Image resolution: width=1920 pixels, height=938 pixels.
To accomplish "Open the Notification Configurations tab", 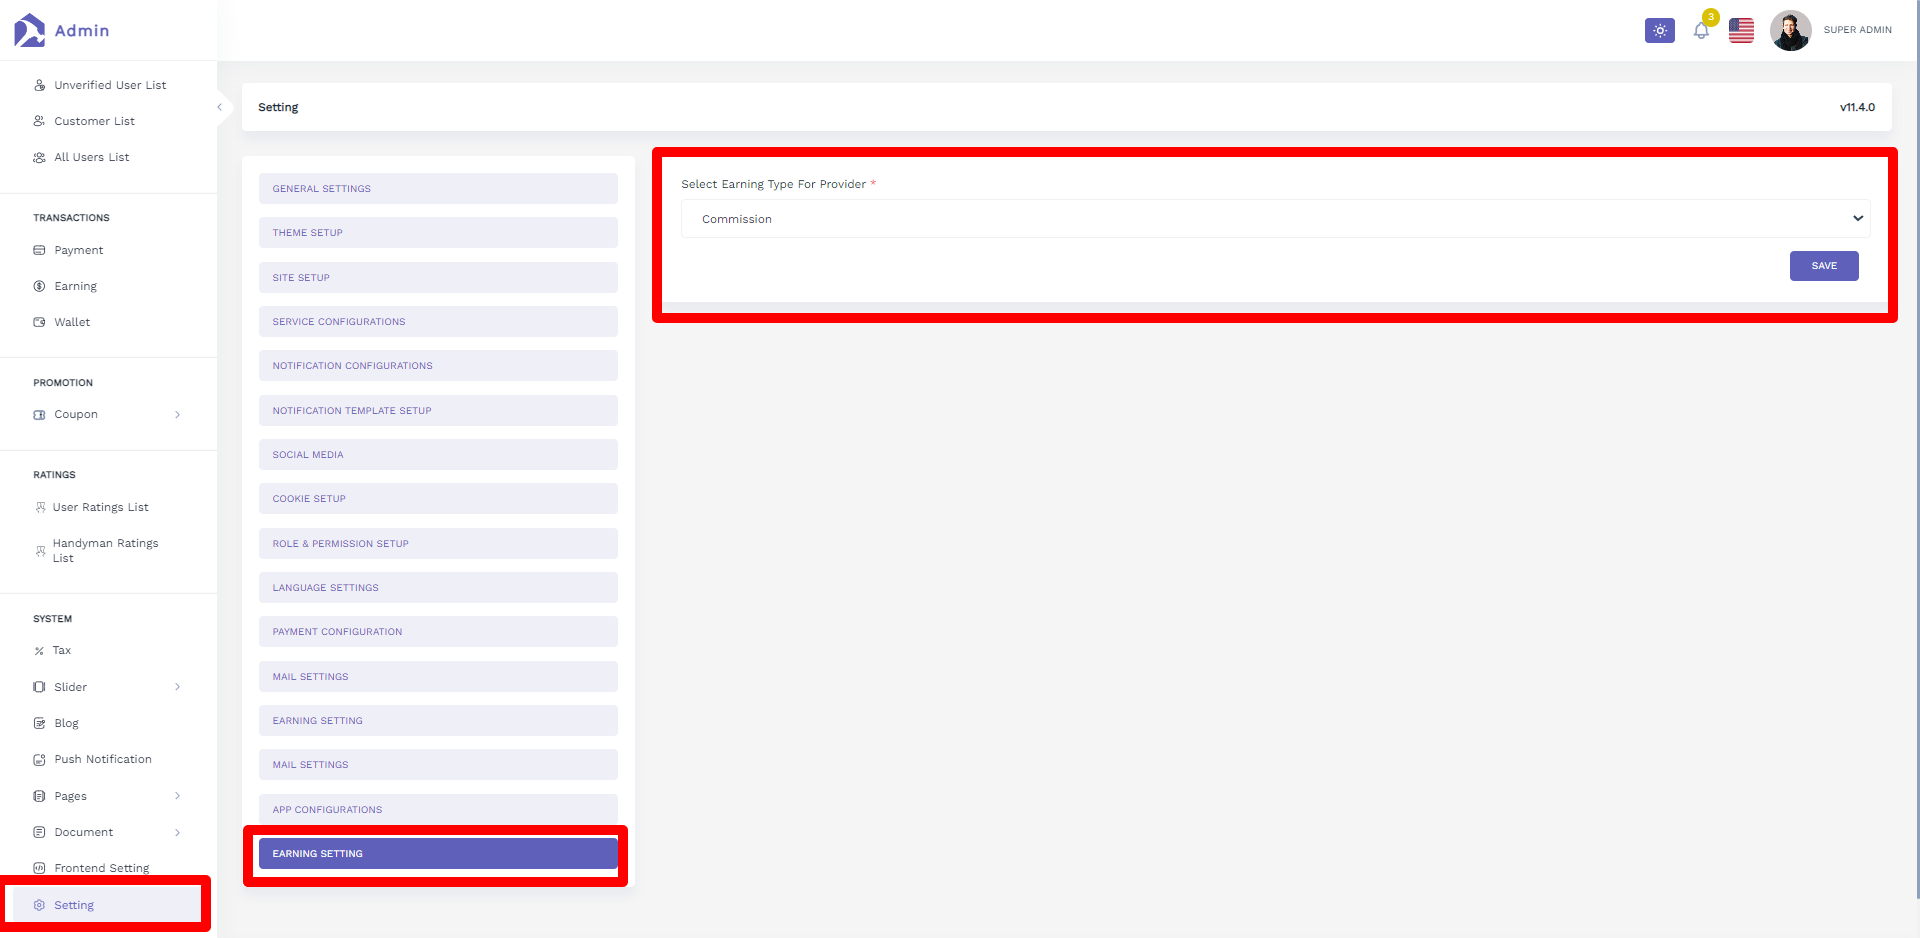I will click(x=438, y=365).
